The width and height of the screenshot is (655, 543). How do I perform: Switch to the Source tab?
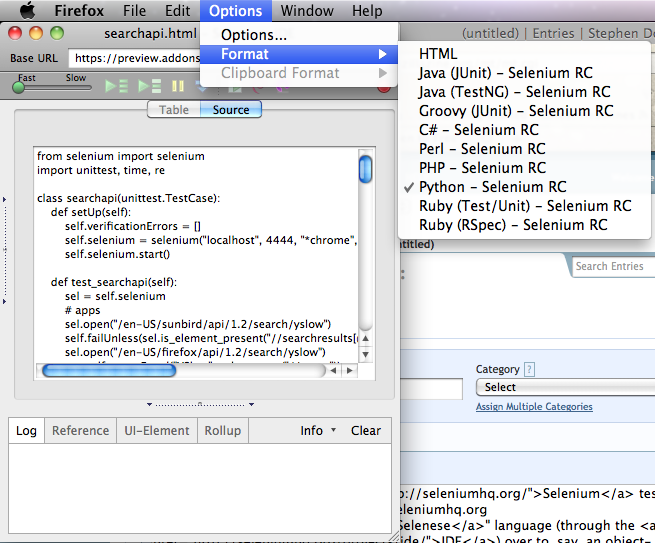(231, 109)
